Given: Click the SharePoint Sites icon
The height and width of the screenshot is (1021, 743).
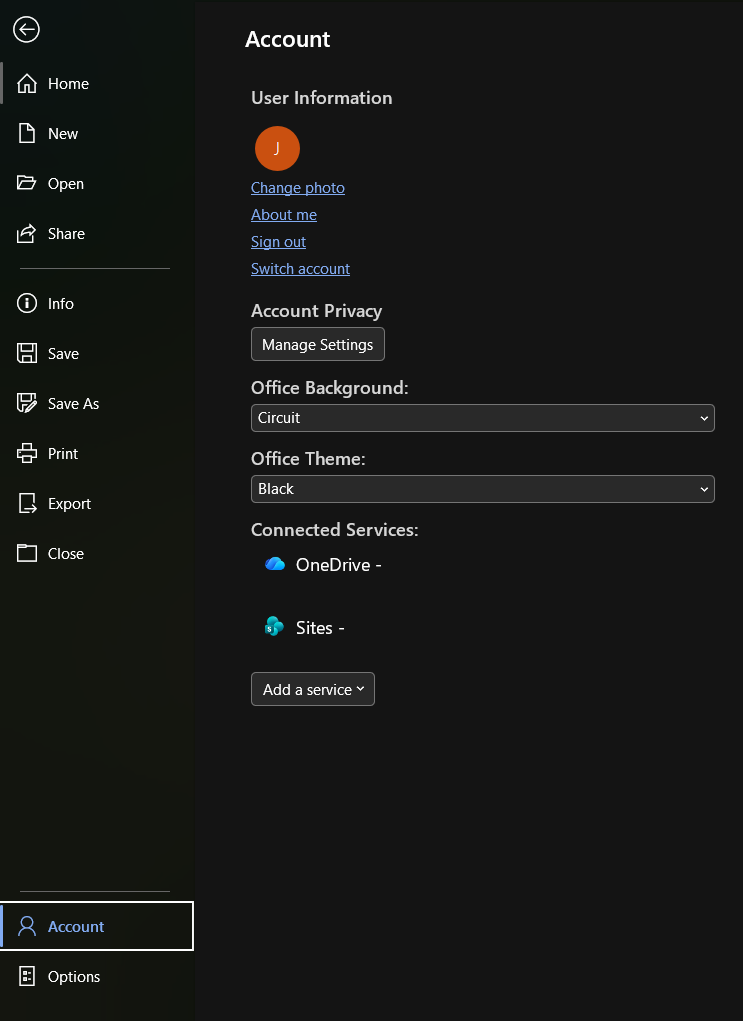Looking at the screenshot, I should click(274, 626).
